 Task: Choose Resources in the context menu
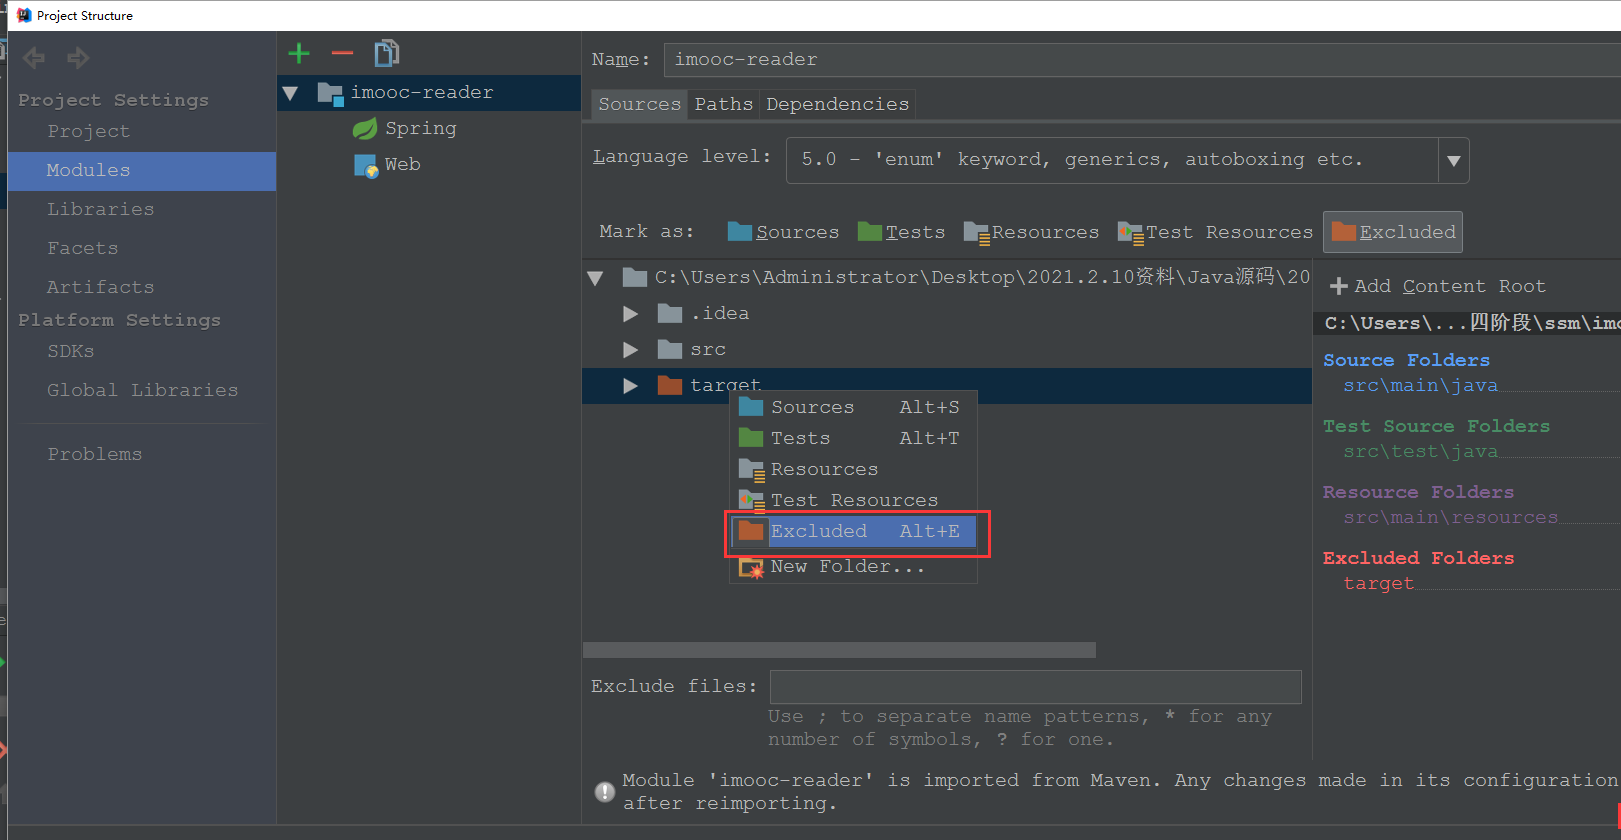[x=853, y=469]
